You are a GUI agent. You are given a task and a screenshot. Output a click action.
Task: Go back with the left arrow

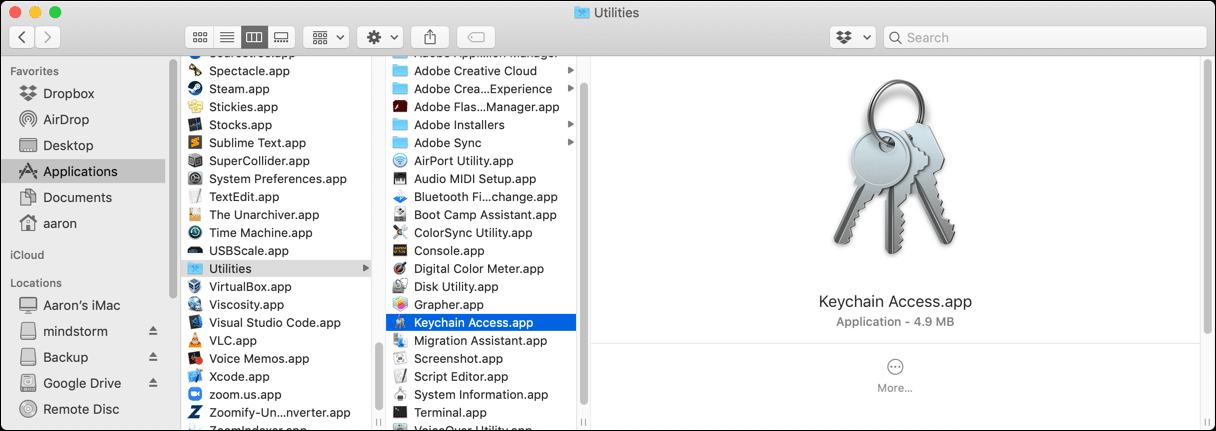22,37
